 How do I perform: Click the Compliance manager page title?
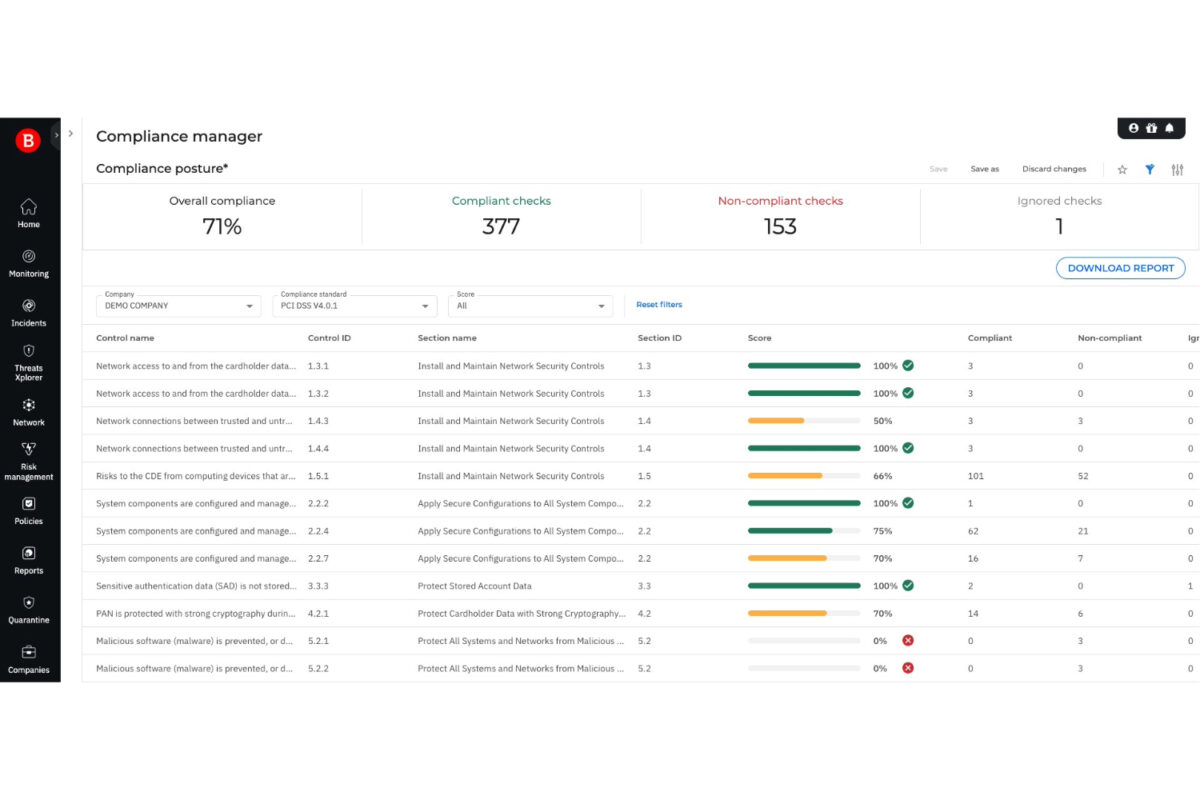click(179, 137)
